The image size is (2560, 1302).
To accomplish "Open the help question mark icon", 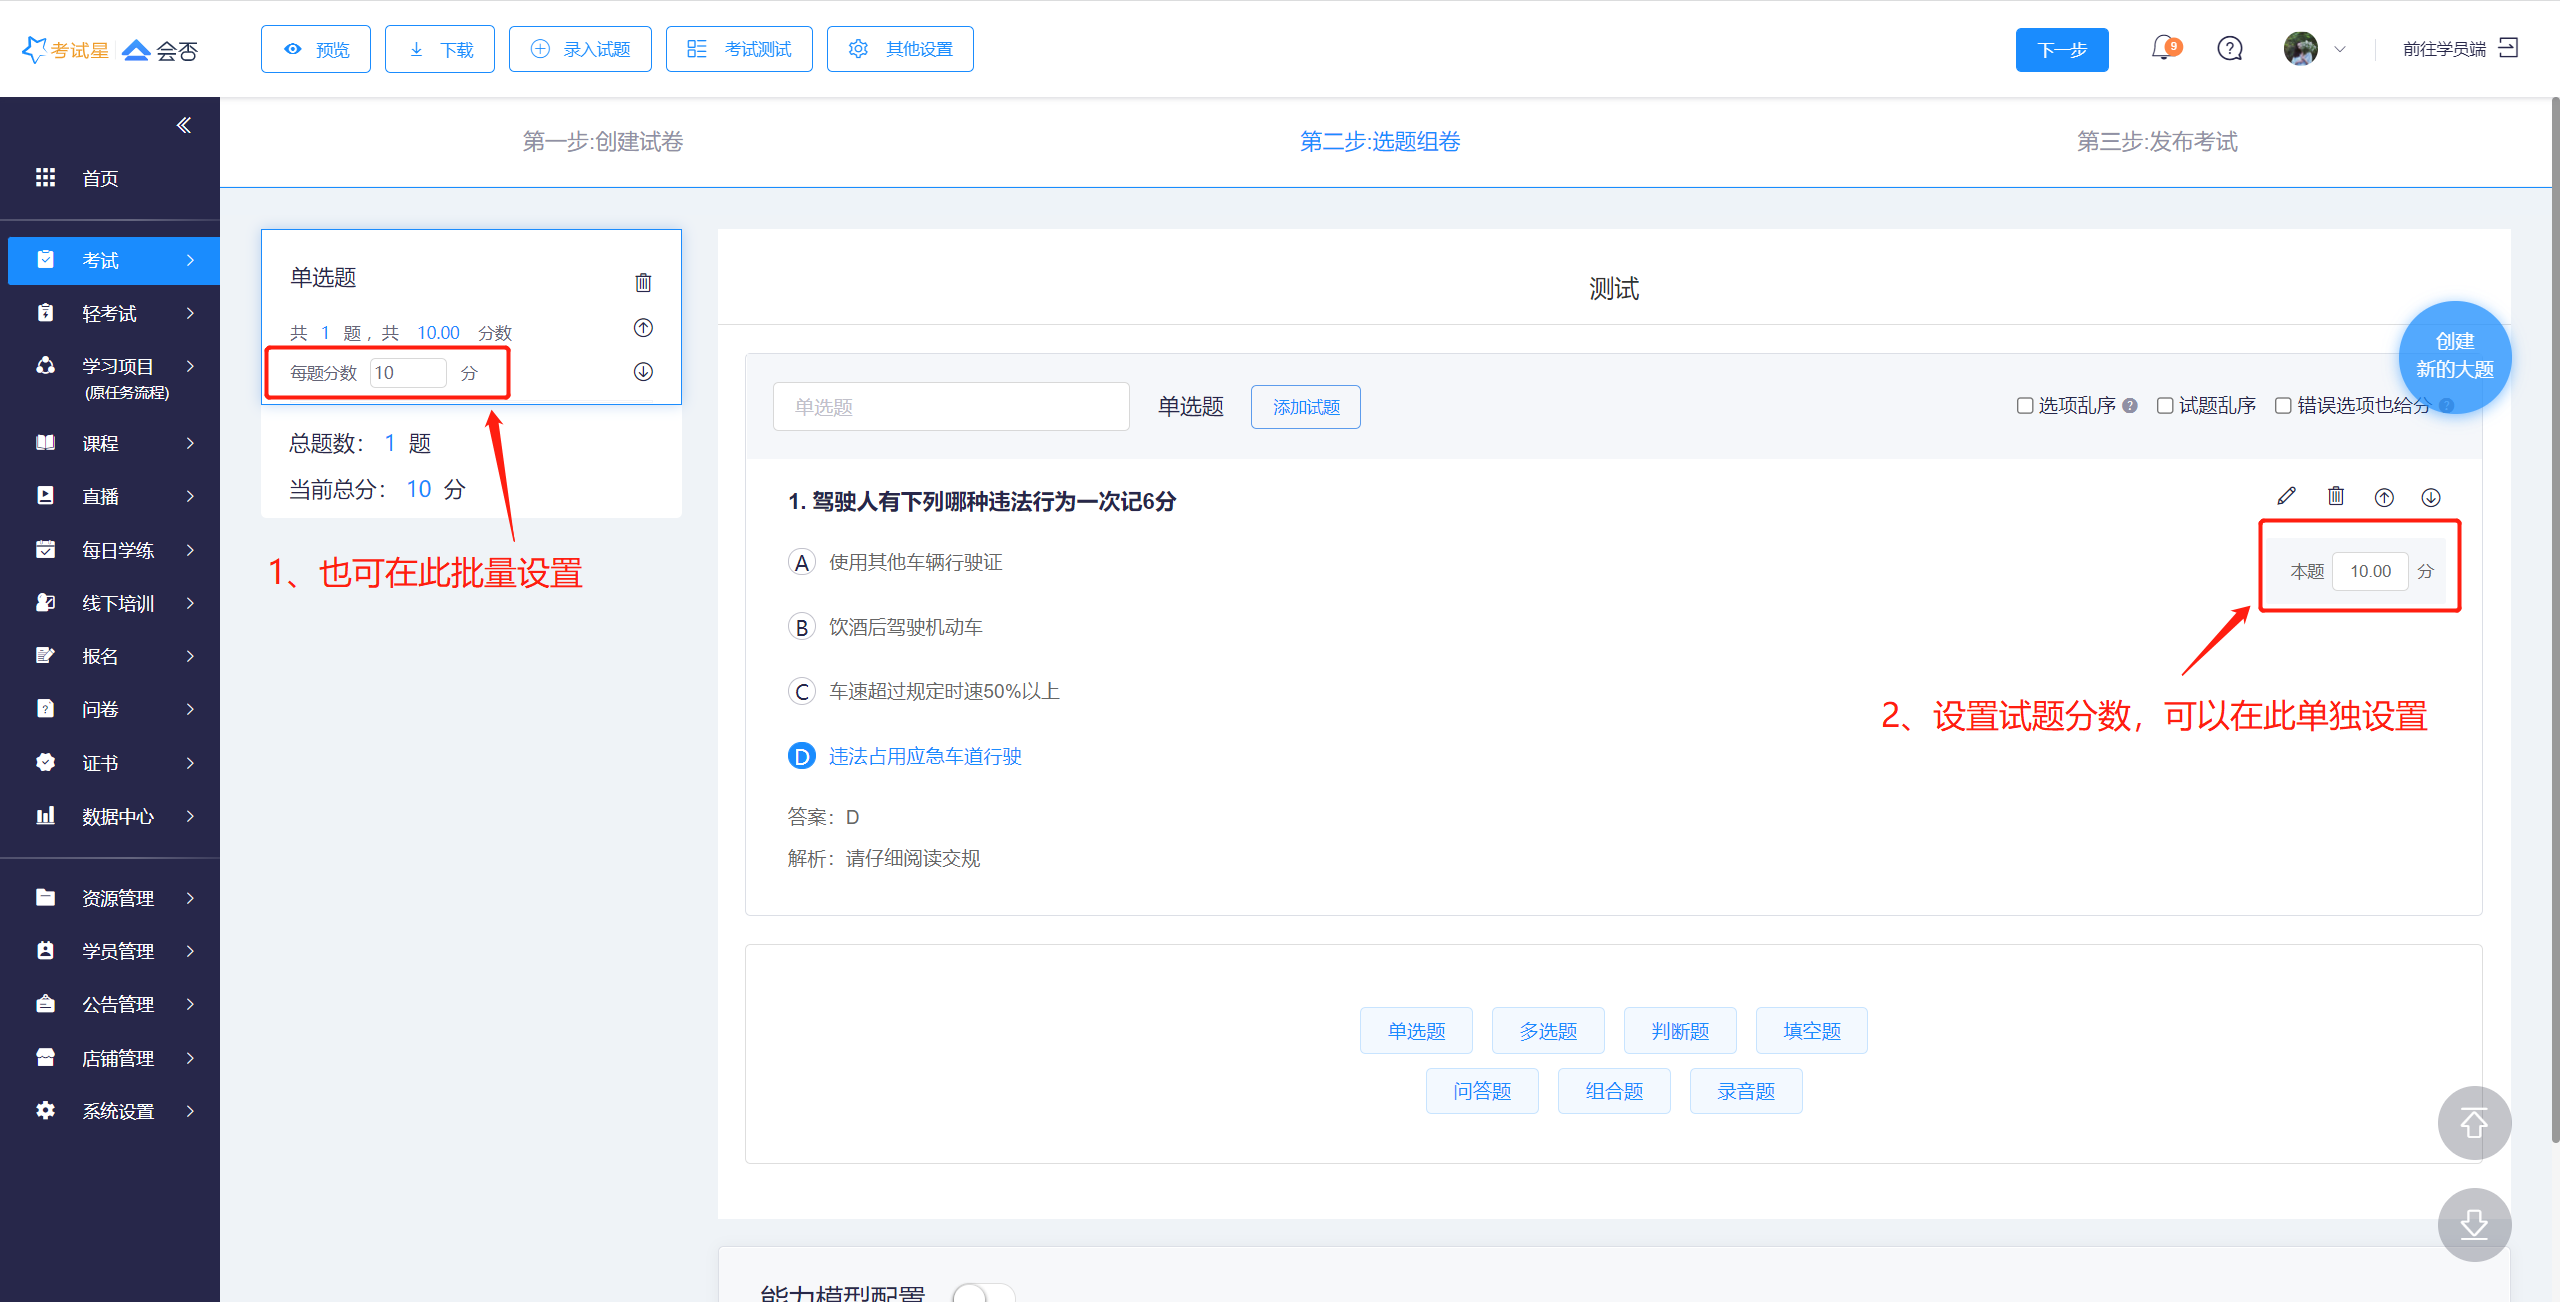I will (x=2229, y=48).
